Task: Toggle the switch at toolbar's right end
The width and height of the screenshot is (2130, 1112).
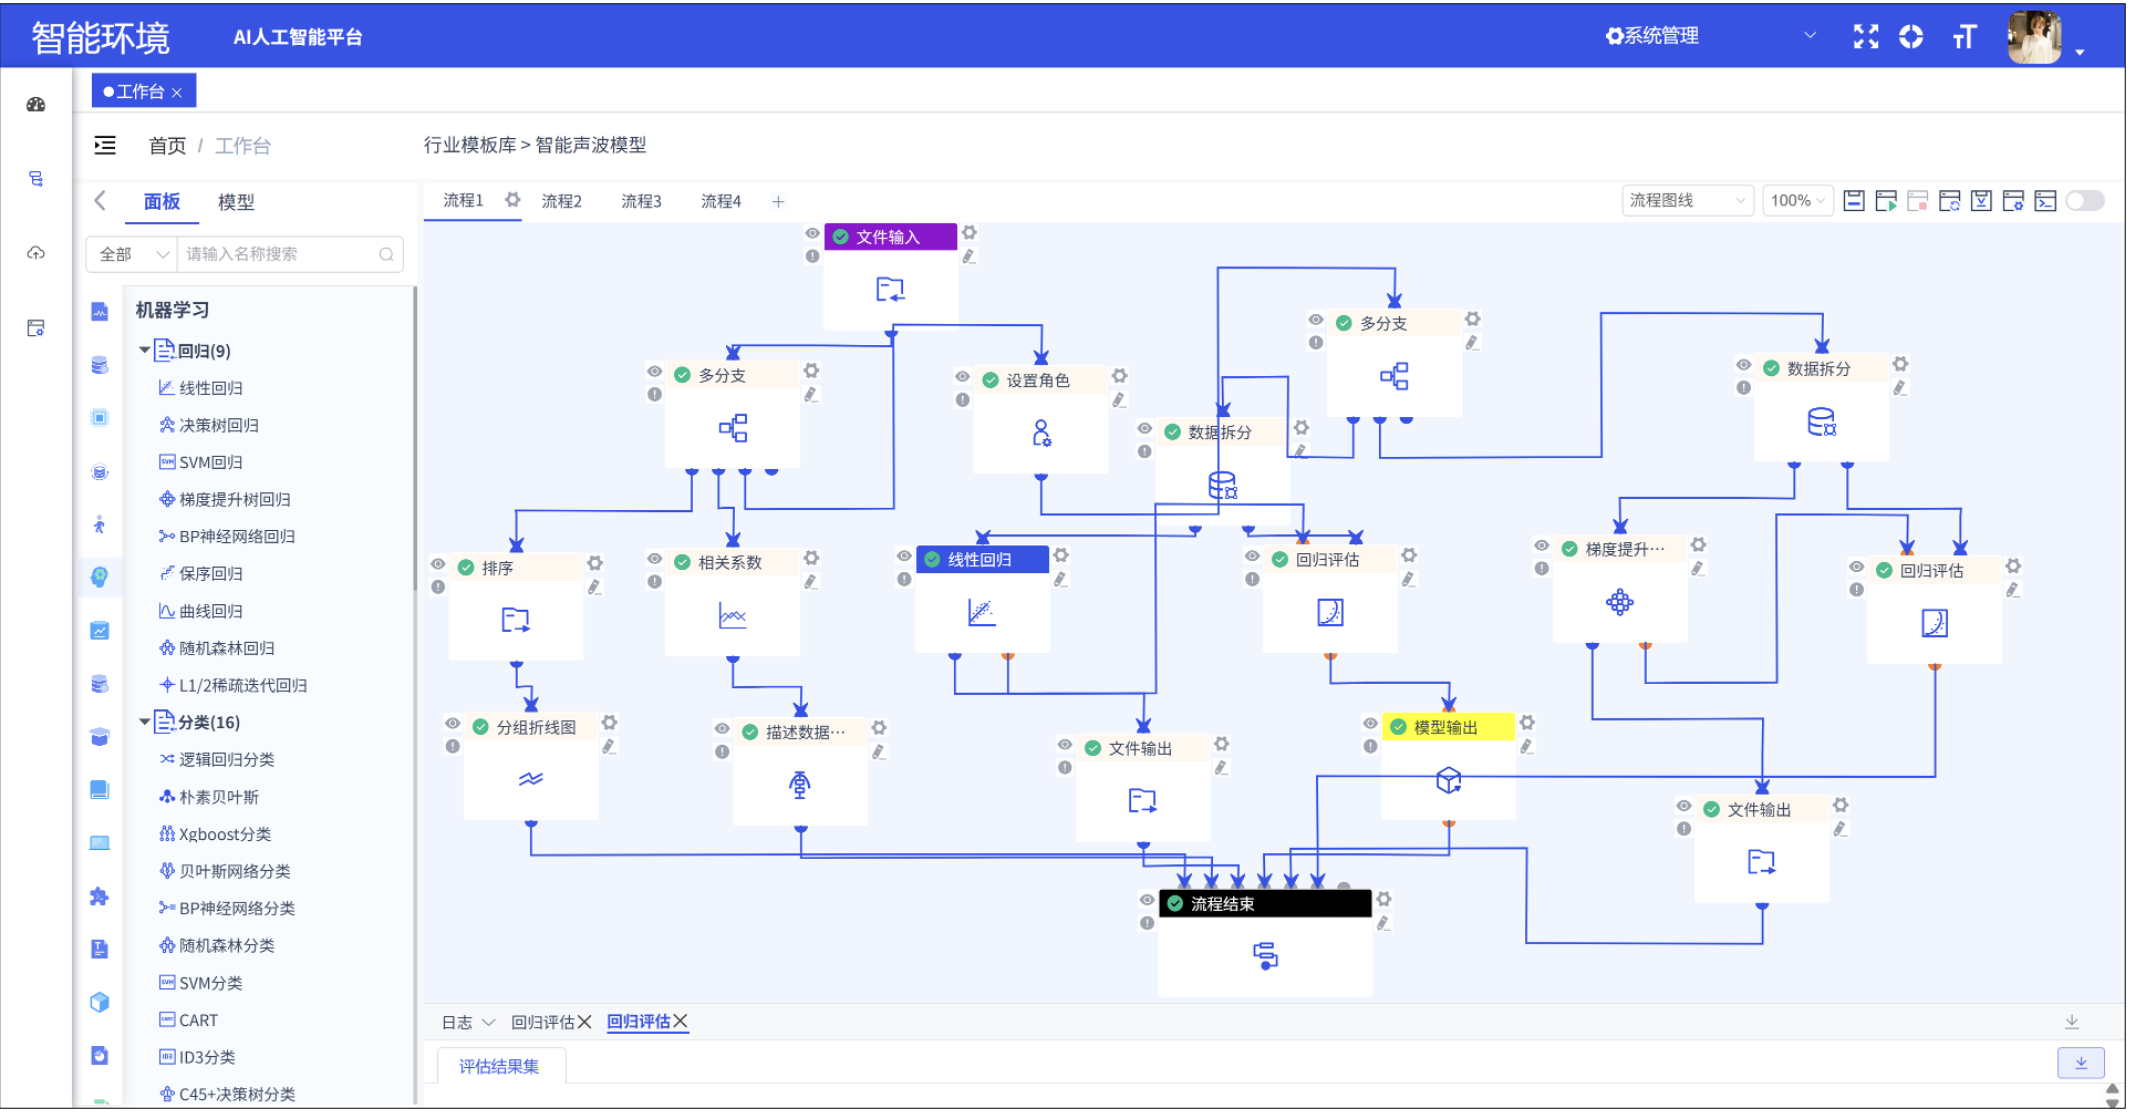Action: tap(2085, 201)
